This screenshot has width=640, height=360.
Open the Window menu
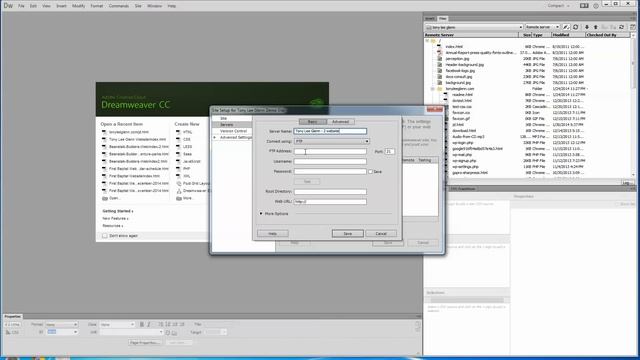click(x=154, y=6)
